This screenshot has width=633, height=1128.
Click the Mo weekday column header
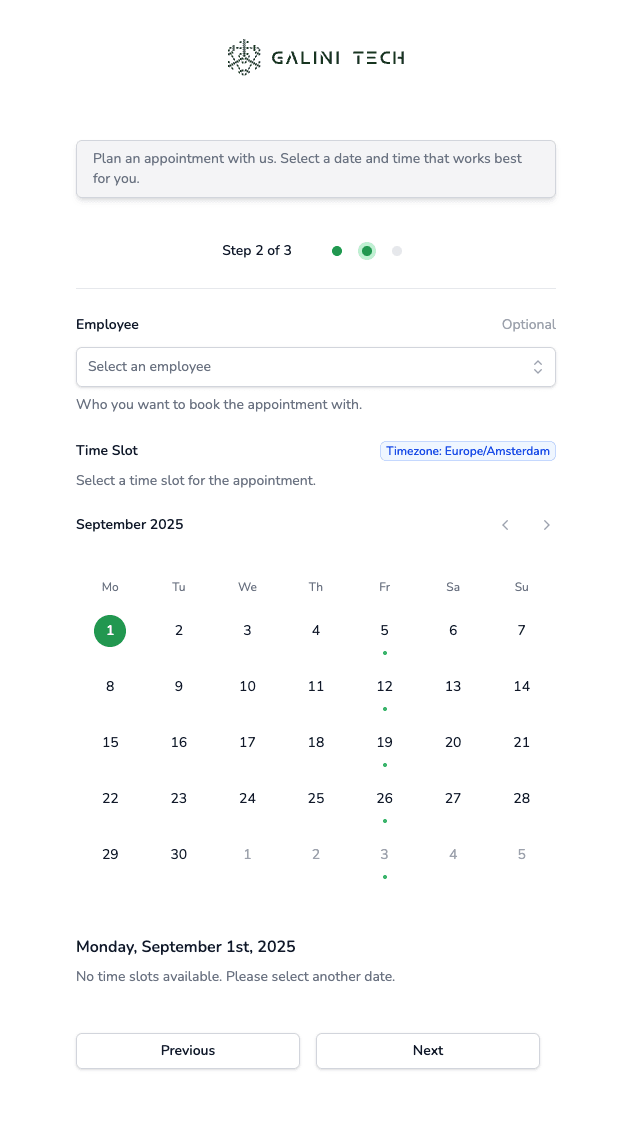110,587
